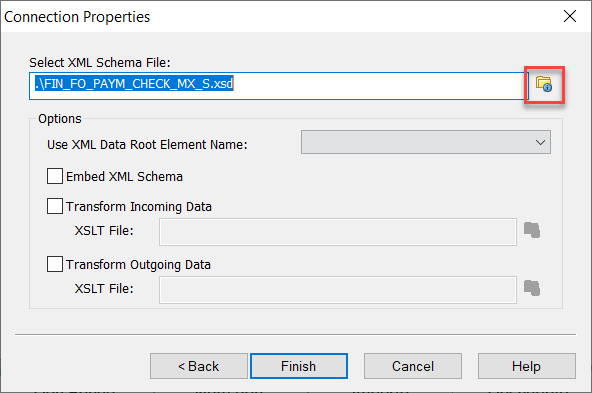The image size is (592, 393).
Task: Expand root element combo box arrow
Action: click(540, 142)
